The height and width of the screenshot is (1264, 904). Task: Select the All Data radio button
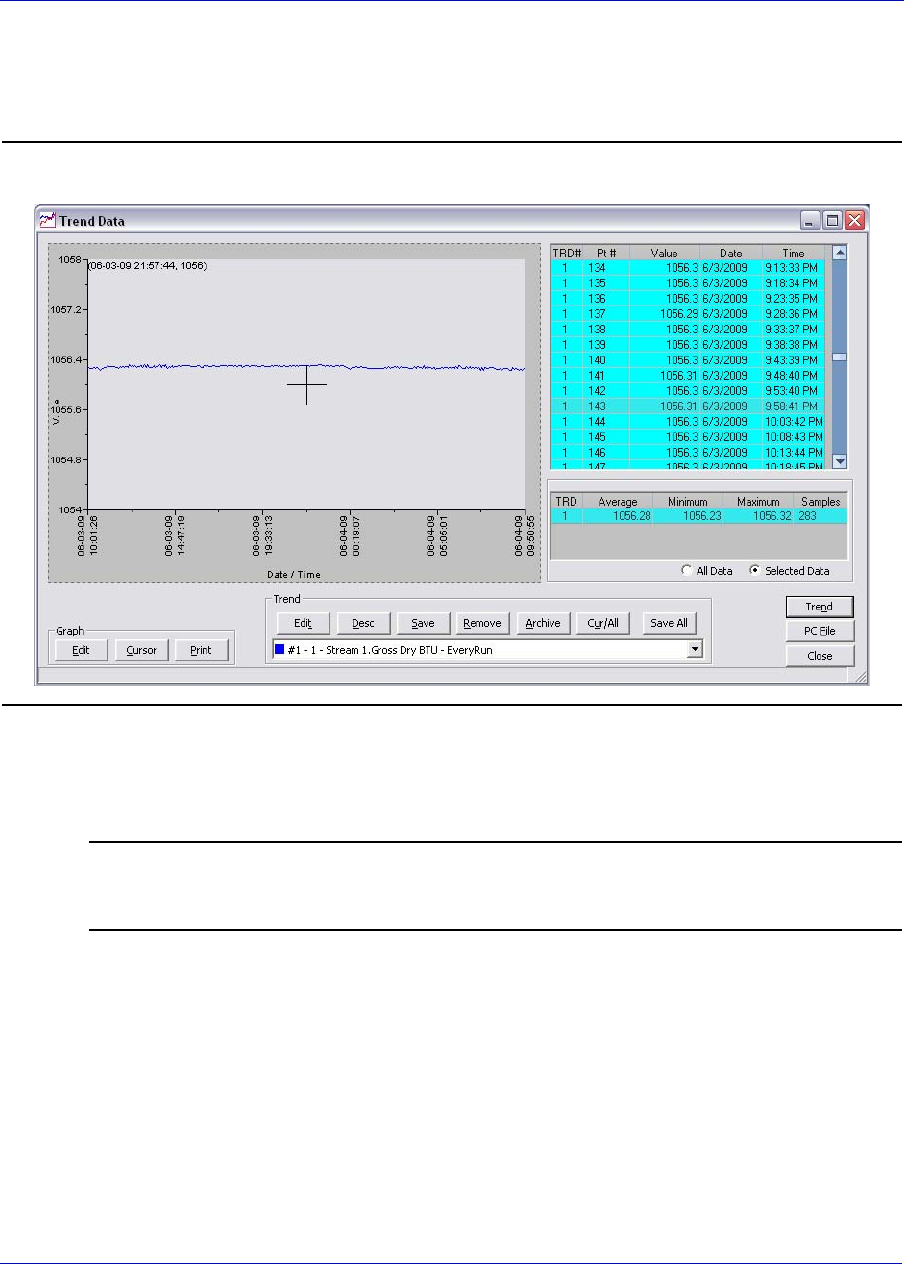coord(685,571)
